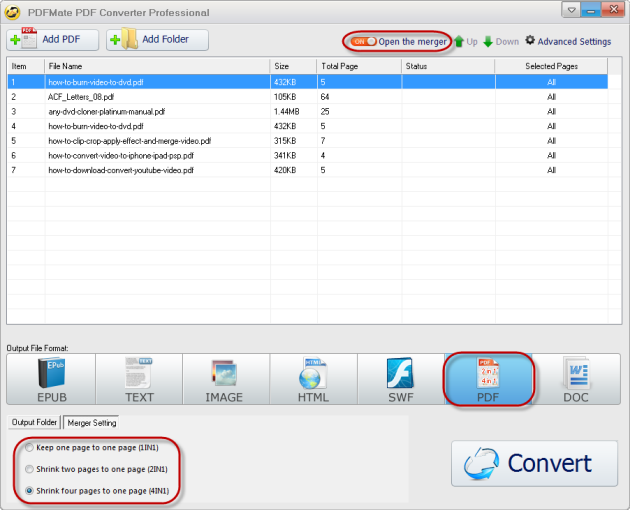Click the Total Page column header
This screenshot has height=510, width=630.
359,66
